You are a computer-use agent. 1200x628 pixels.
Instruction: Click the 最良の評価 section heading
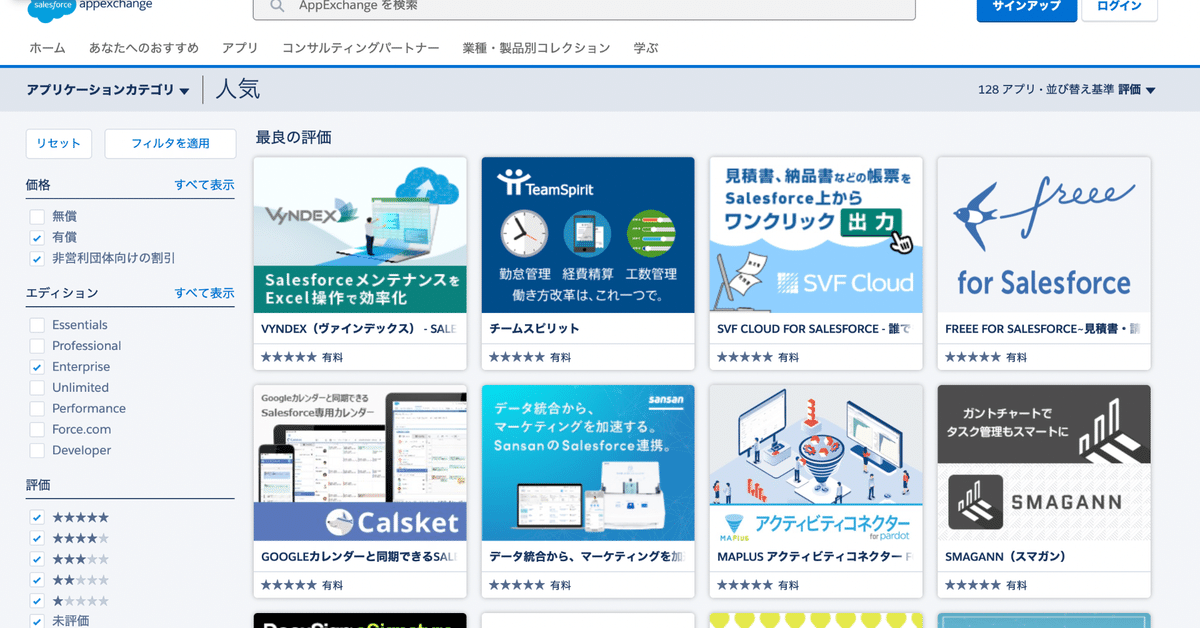(293, 137)
